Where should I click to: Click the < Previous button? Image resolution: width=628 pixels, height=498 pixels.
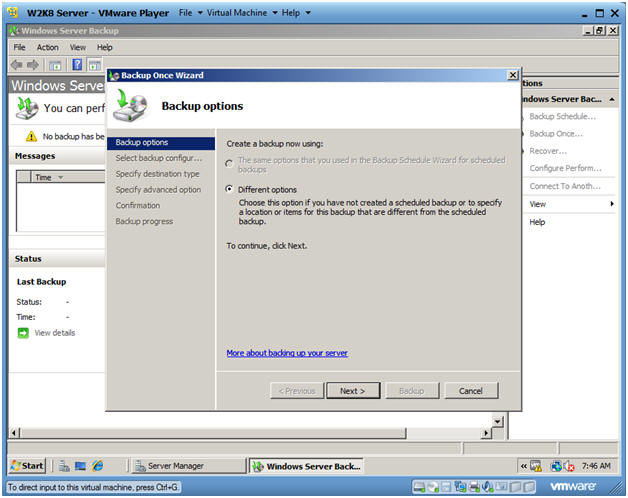tap(297, 391)
